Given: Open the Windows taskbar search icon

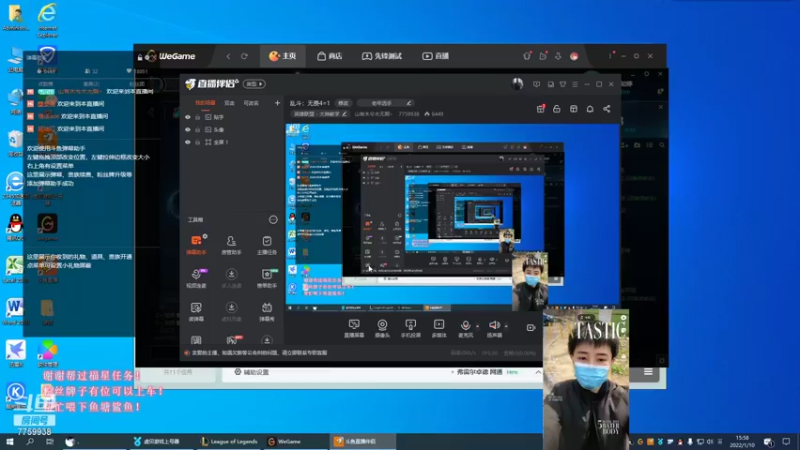Looking at the screenshot, I should [x=30, y=442].
